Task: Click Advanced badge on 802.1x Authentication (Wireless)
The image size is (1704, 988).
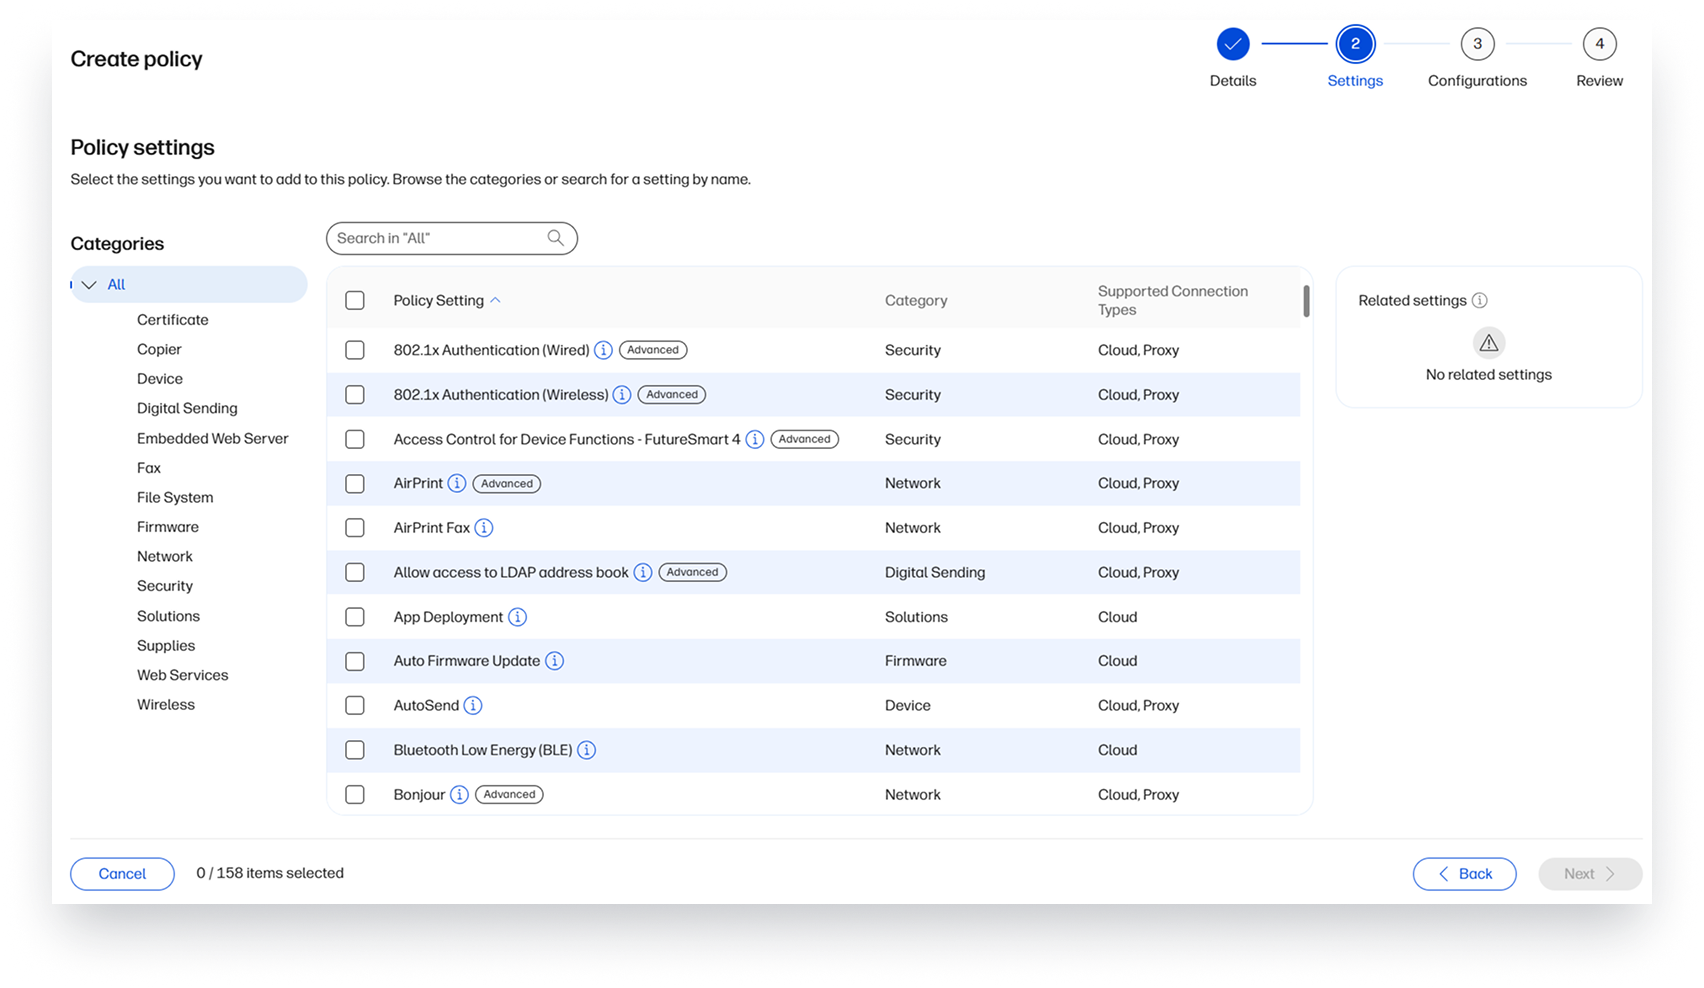Action: 672,395
